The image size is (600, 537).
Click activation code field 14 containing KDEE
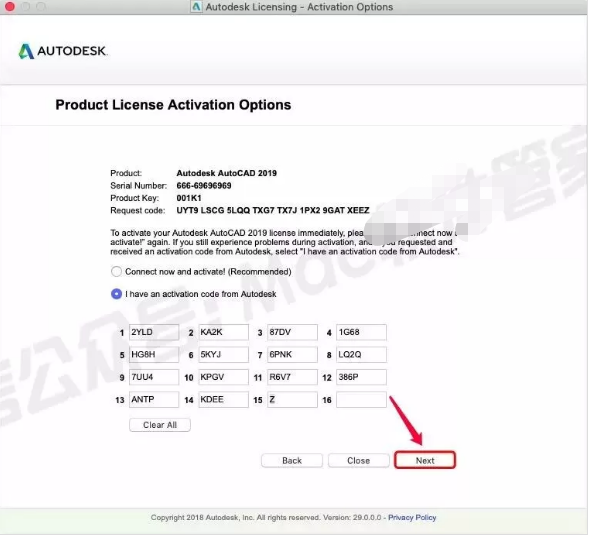coord(223,400)
